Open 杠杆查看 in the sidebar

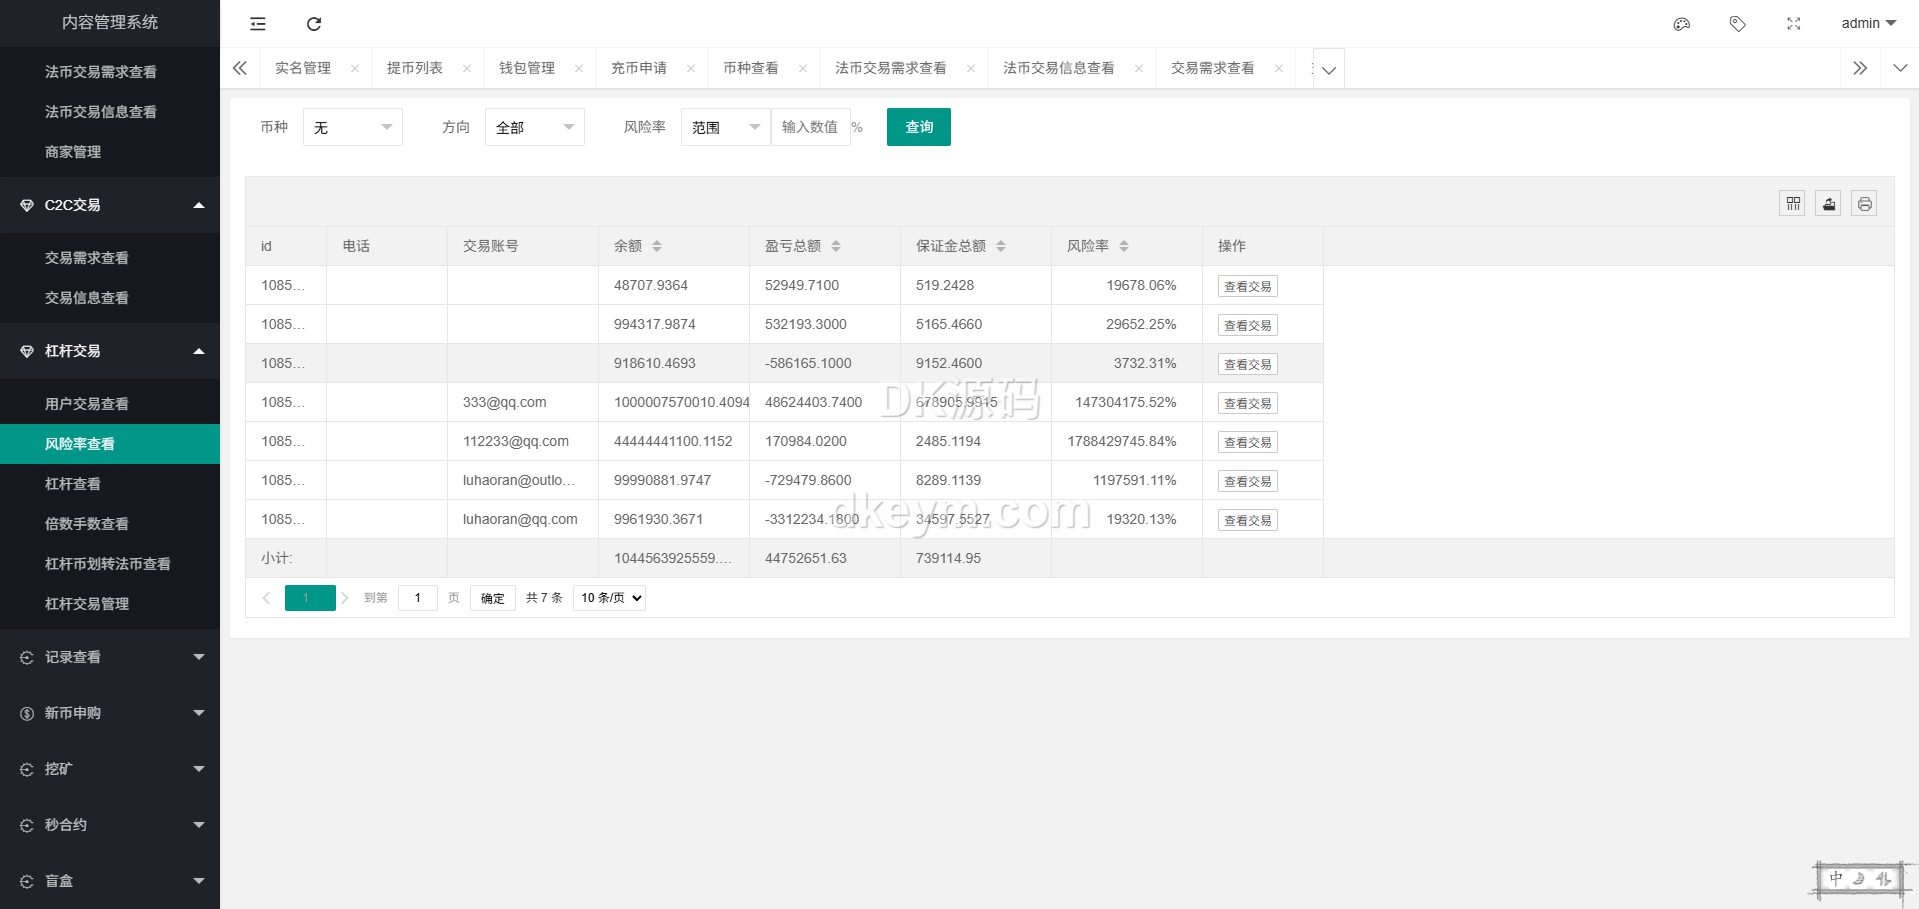point(73,484)
